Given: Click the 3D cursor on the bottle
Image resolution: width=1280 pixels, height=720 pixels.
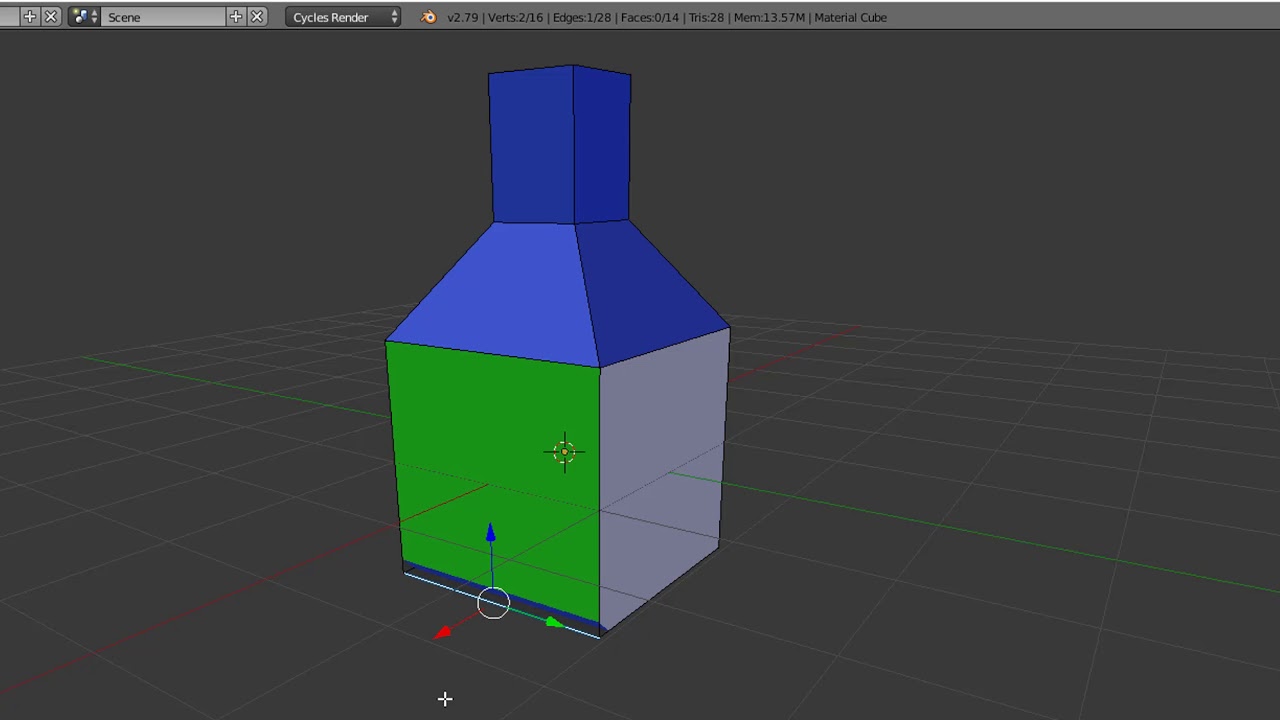Looking at the screenshot, I should point(564,452).
